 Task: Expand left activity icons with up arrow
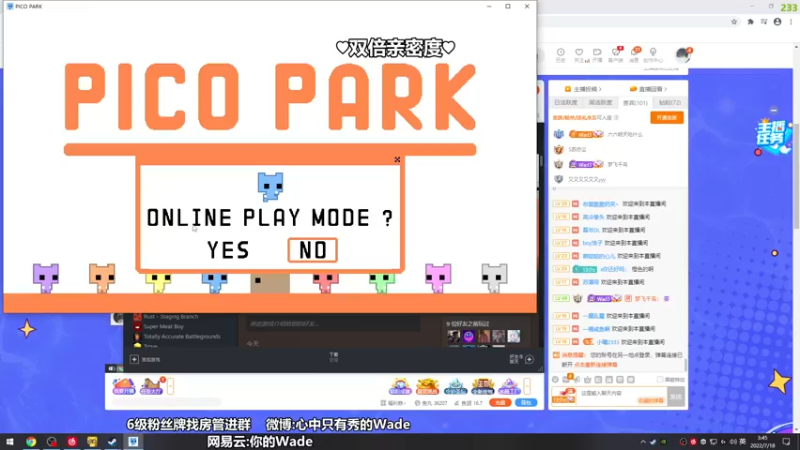tap(170, 386)
